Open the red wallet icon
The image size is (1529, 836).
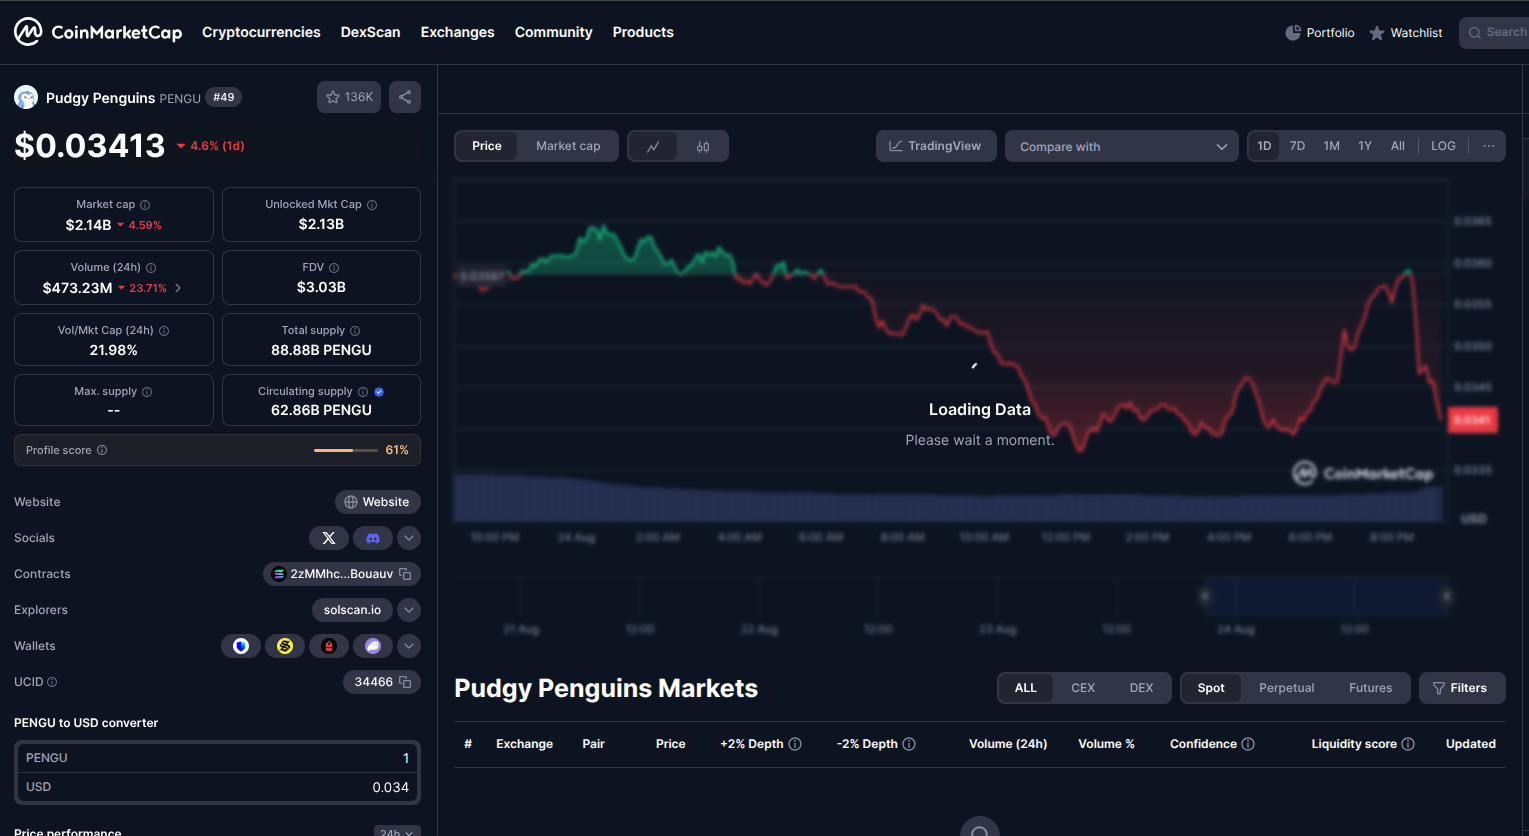(x=329, y=646)
